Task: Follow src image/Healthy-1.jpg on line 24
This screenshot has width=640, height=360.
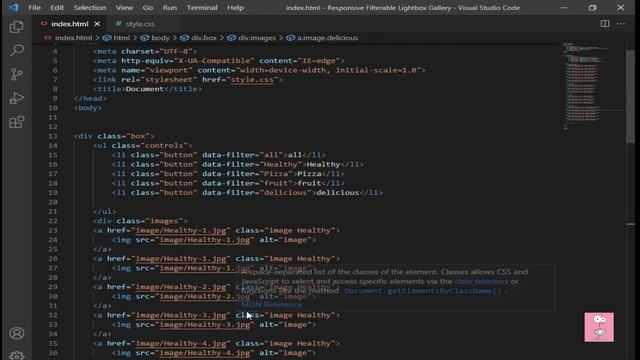Action: coord(204,240)
